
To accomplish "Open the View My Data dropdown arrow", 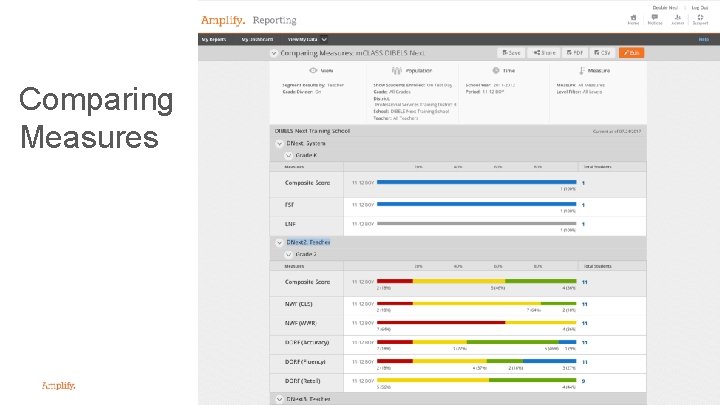I will 324,39.
